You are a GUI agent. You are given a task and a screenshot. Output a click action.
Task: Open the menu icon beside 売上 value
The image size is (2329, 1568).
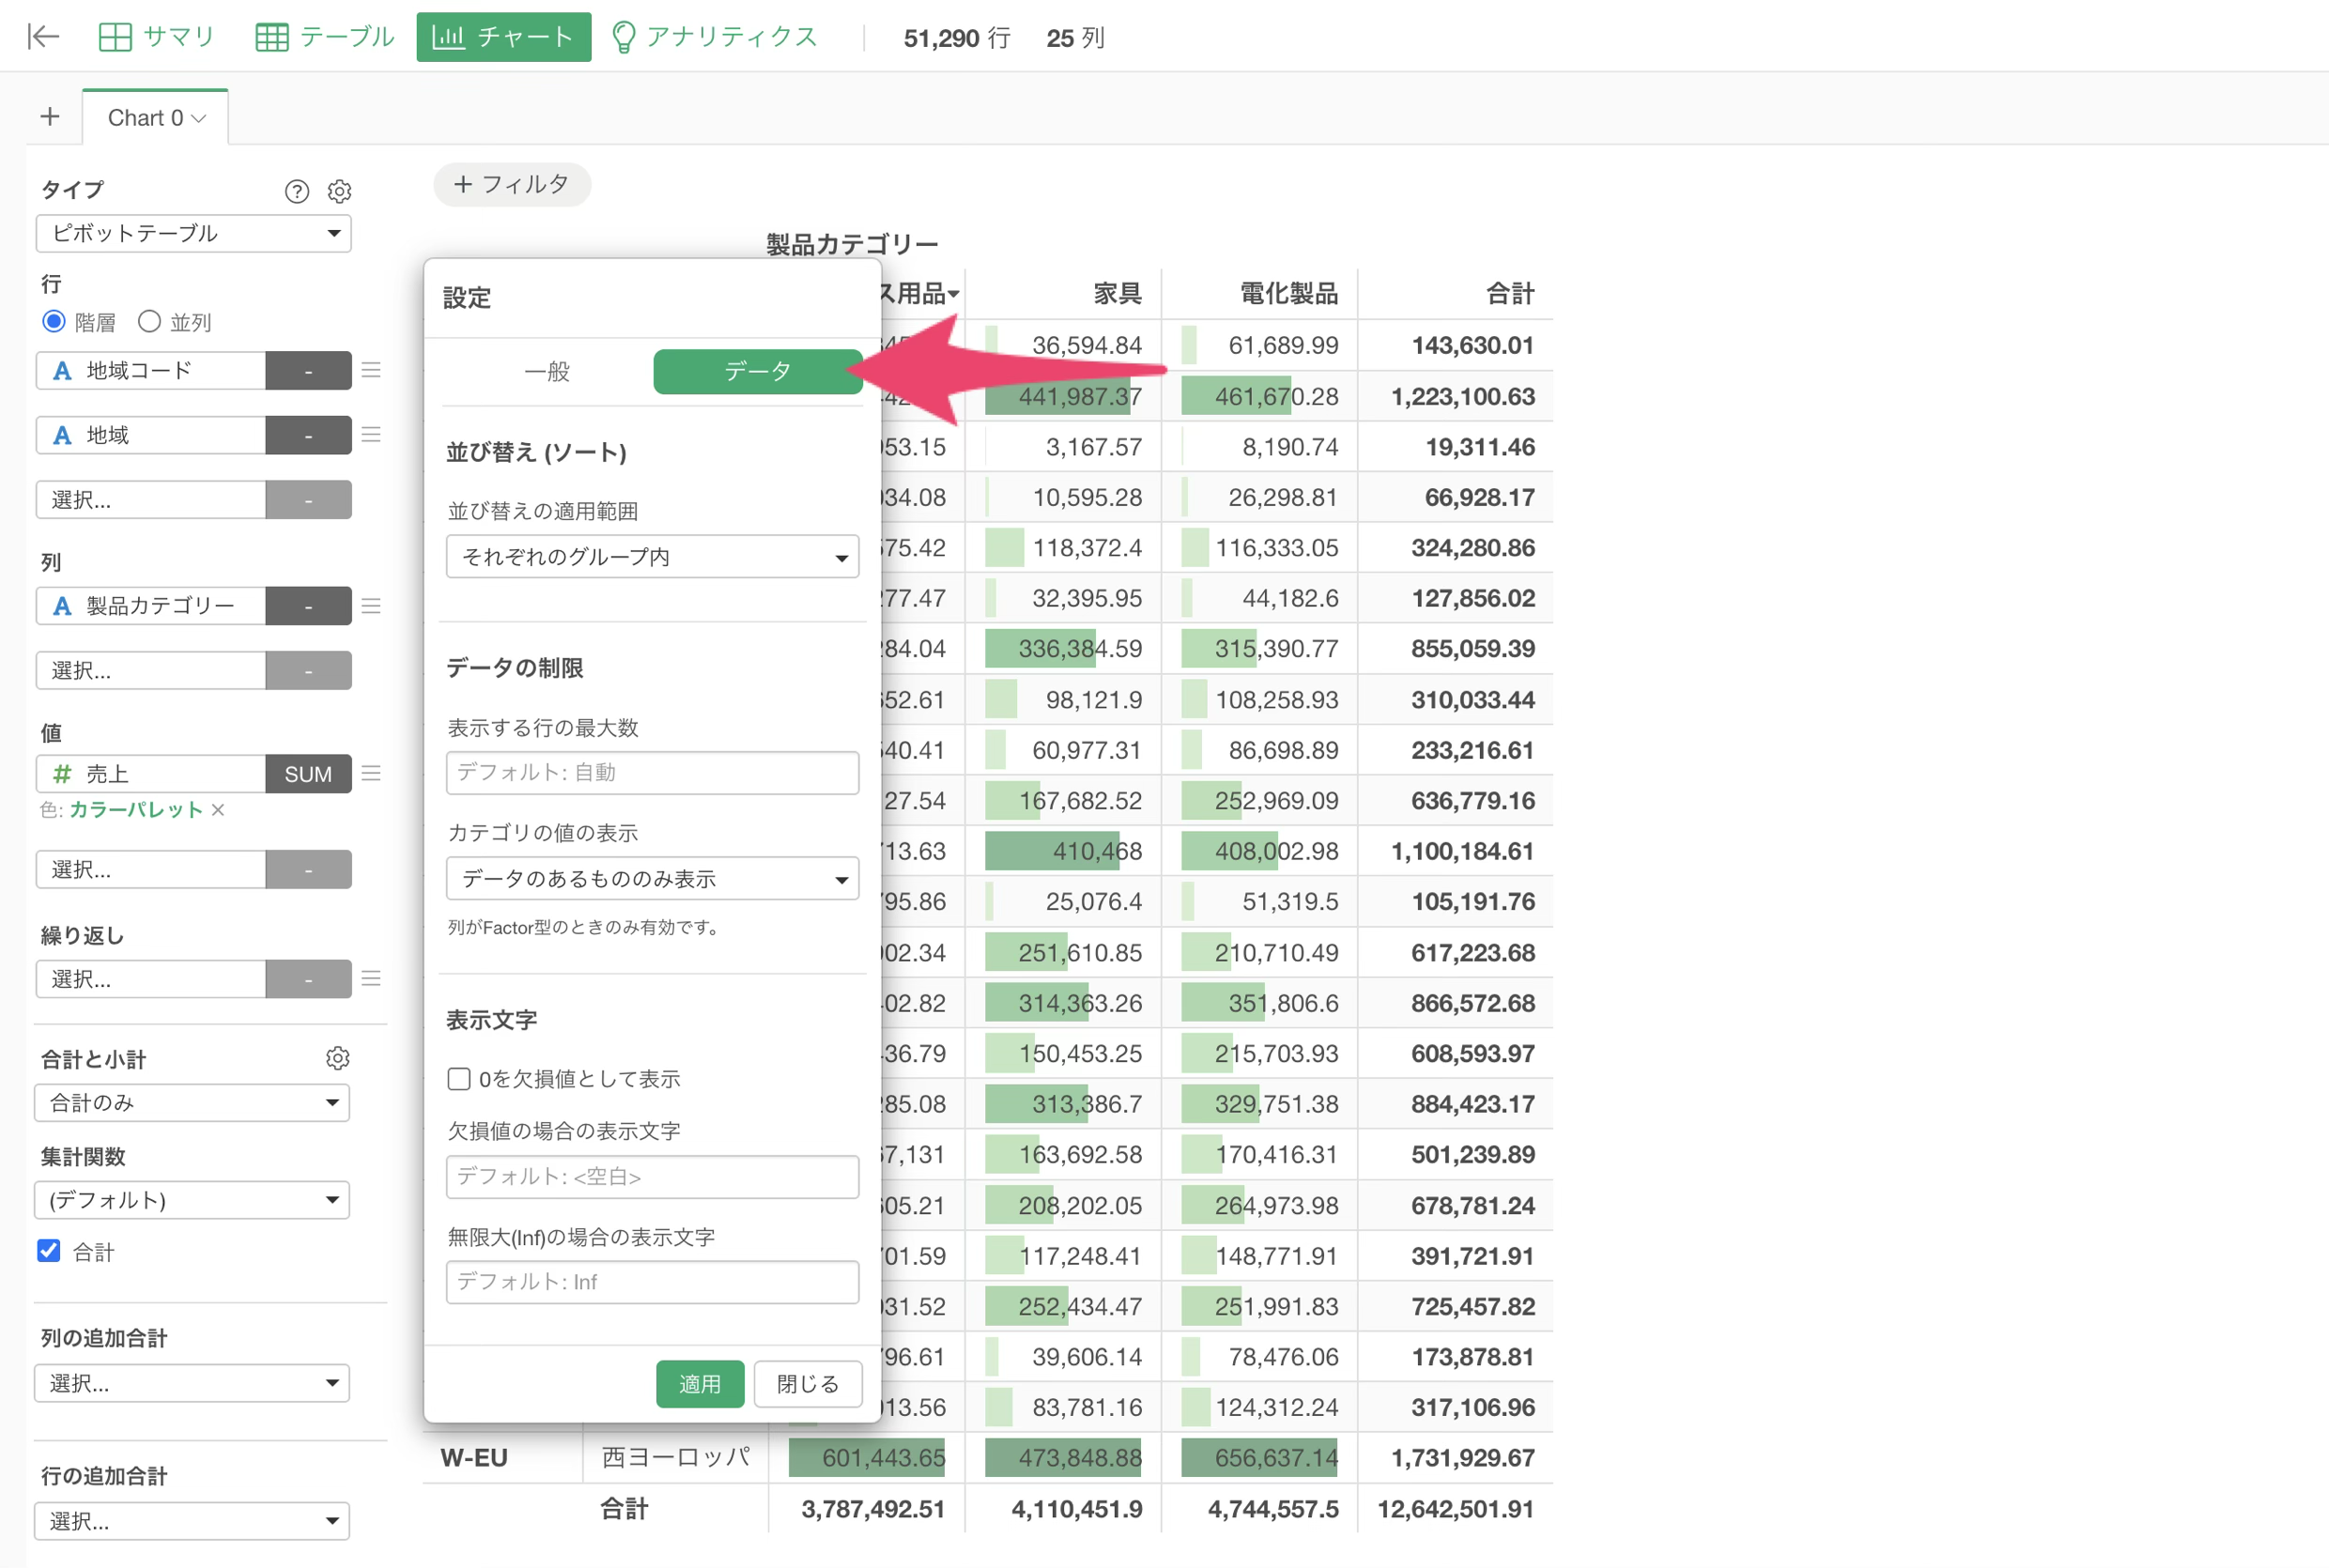click(371, 774)
